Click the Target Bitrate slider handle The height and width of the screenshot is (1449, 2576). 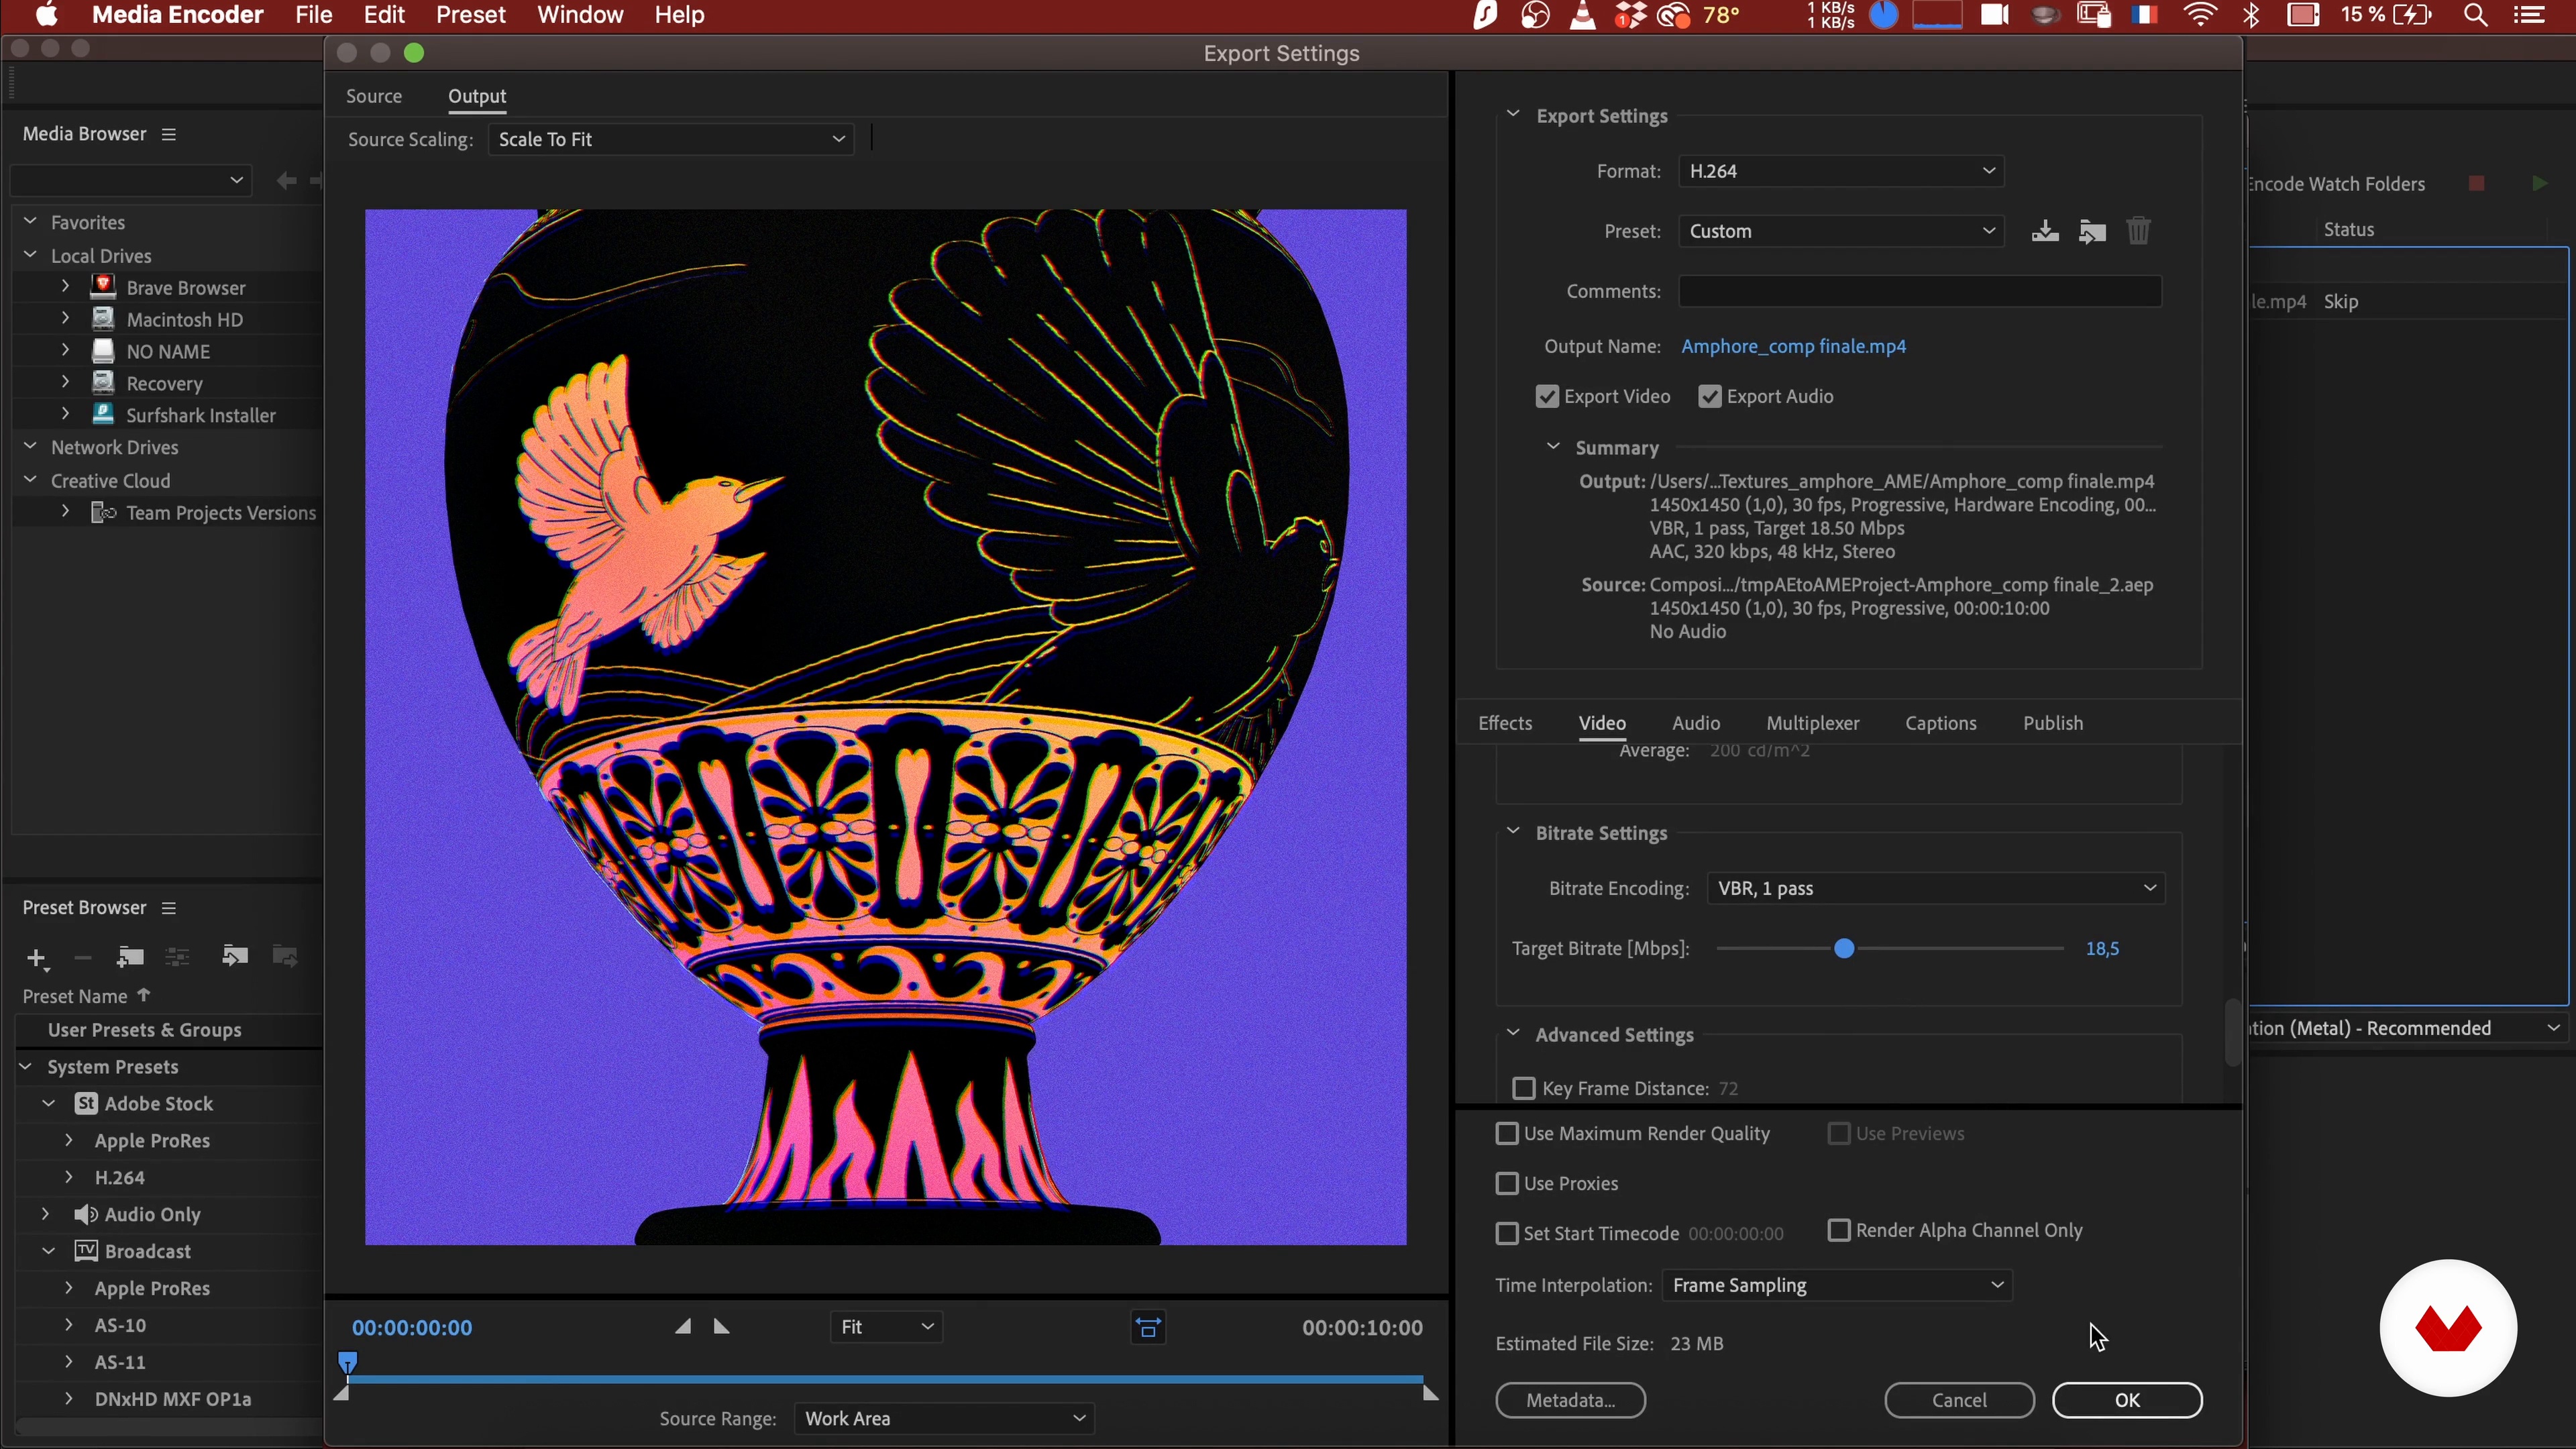[x=1844, y=949]
